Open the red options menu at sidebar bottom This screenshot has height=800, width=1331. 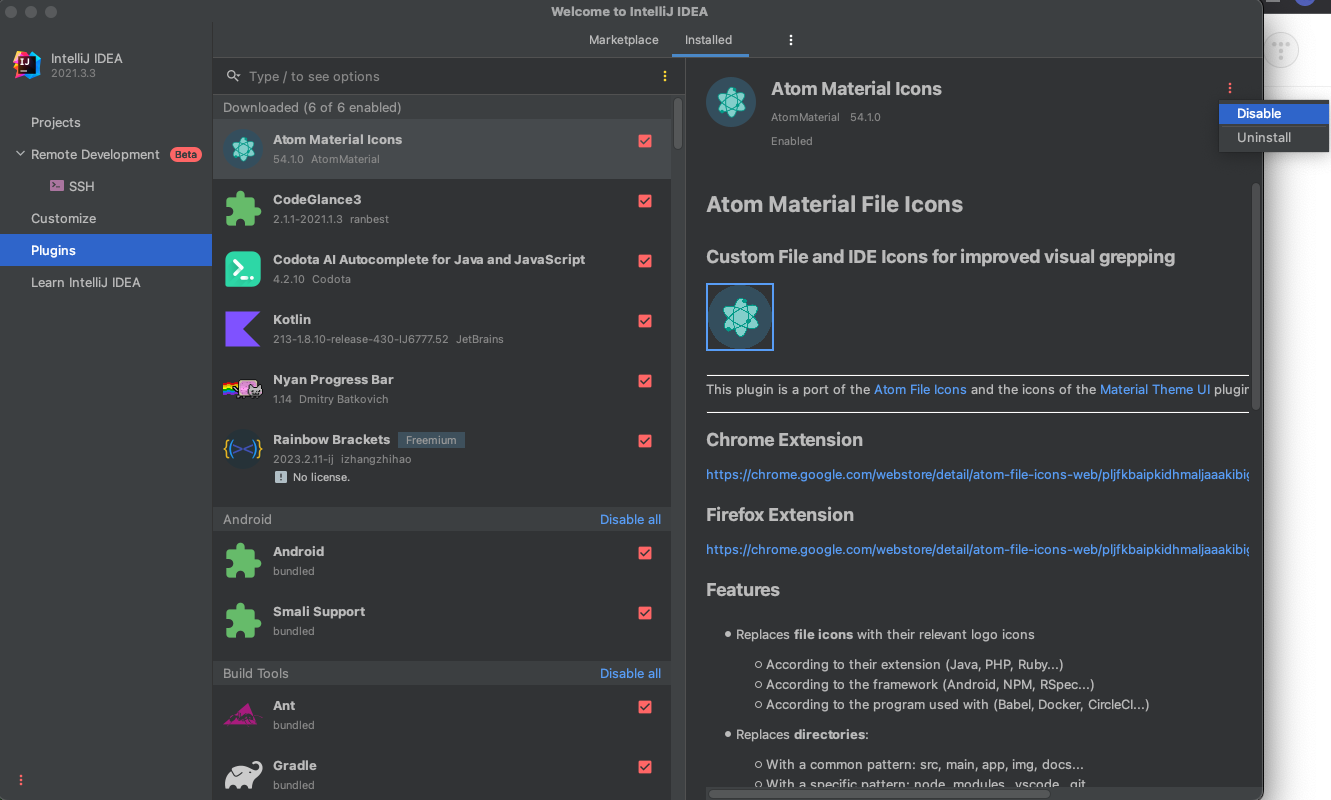click(x=20, y=780)
